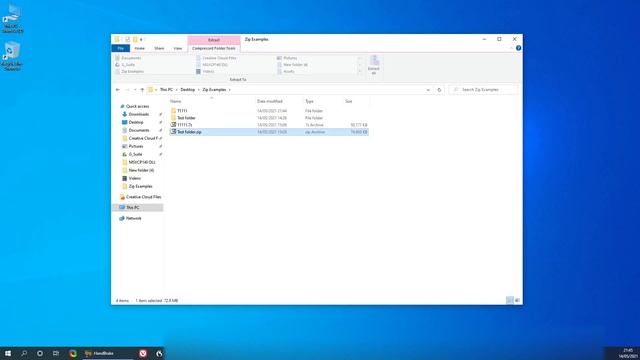
Task: Open the File tab
Action: 121,48
